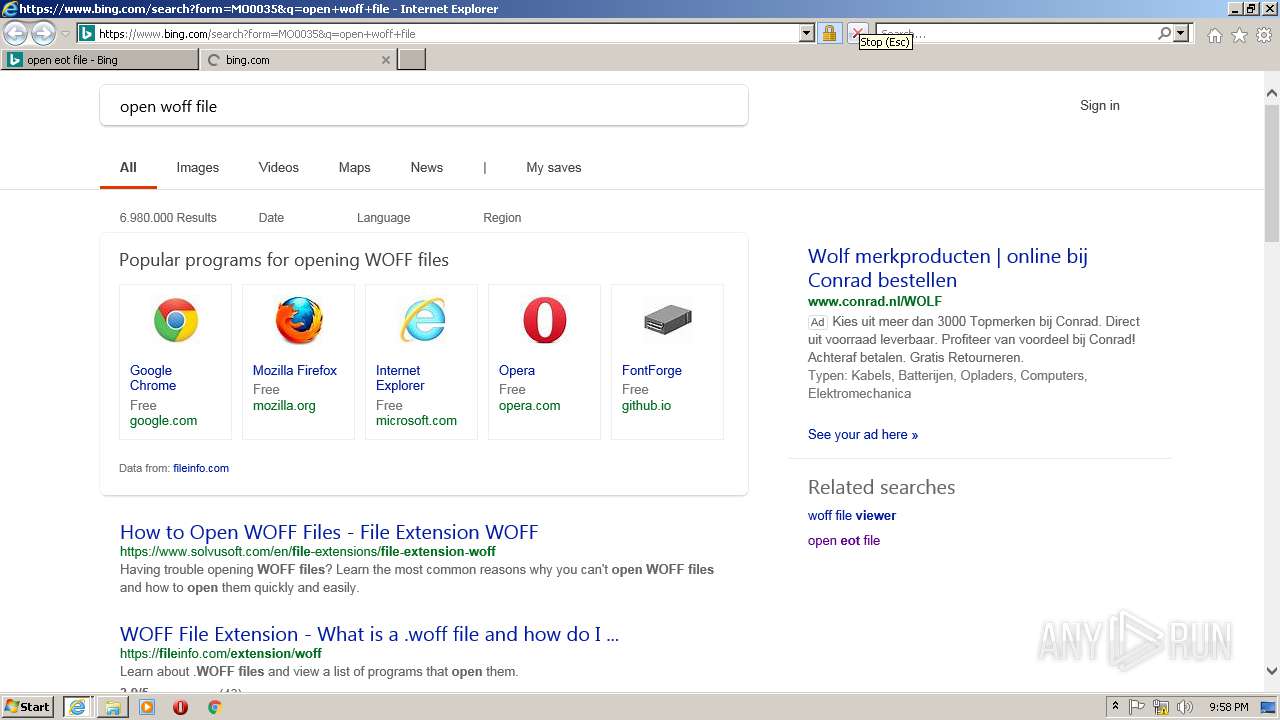Expand the Region filter
This screenshot has height=720, width=1280.
click(502, 217)
